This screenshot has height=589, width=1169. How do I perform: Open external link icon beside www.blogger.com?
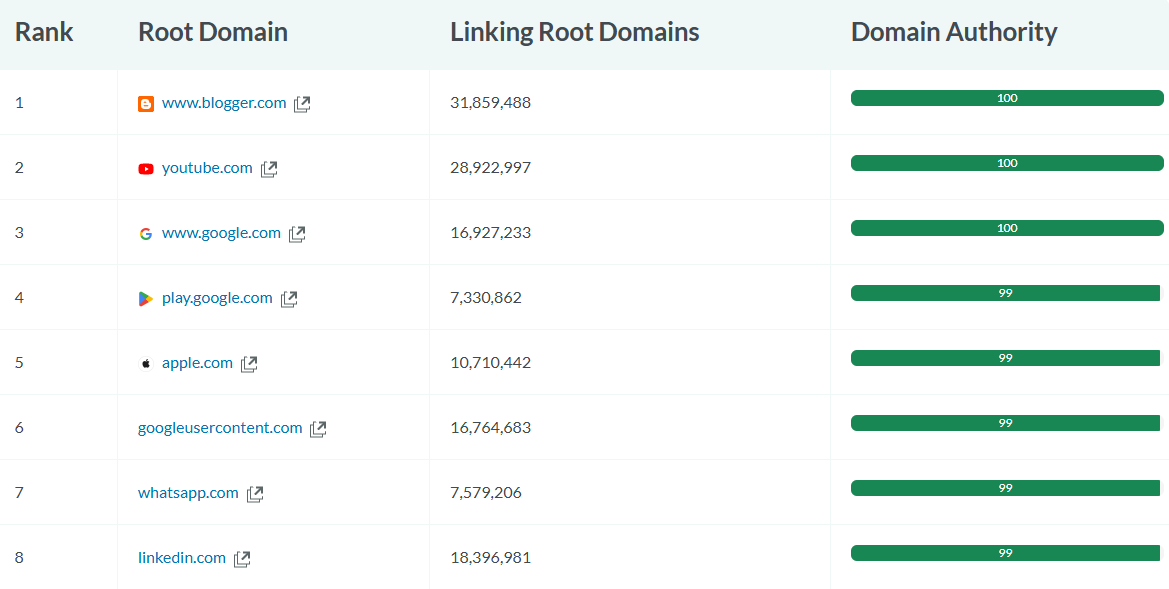coord(302,104)
